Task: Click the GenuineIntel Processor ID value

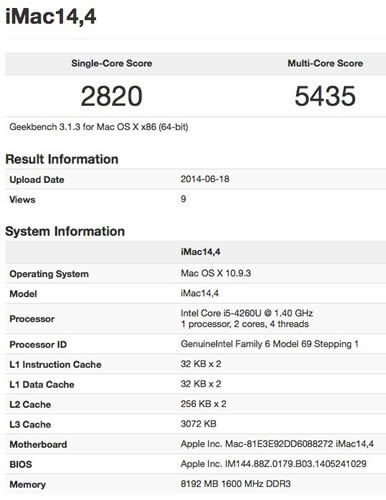Action: pyautogui.click(x=270, y=344)
